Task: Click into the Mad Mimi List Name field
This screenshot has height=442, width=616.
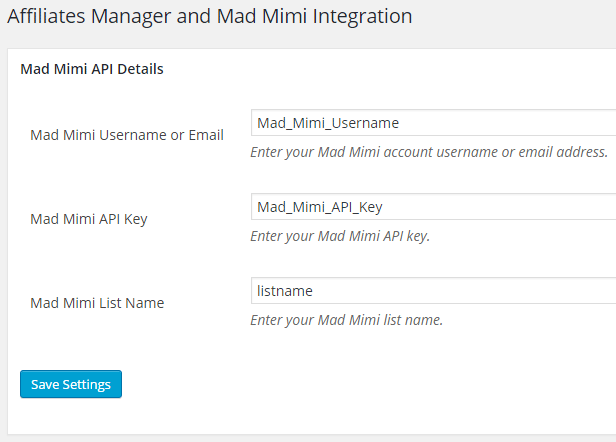Action: (433, 291)
